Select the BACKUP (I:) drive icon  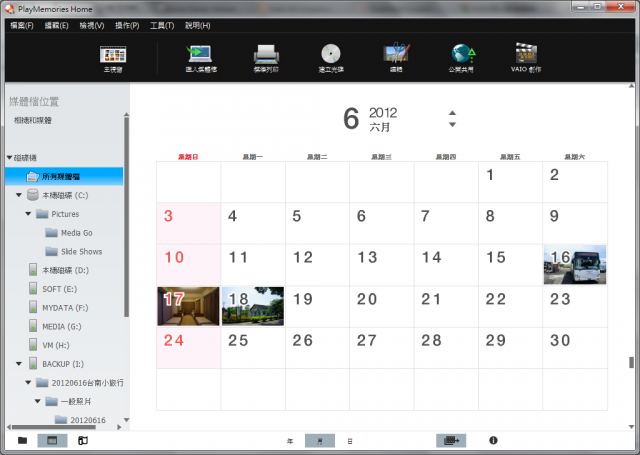point(33,364)
